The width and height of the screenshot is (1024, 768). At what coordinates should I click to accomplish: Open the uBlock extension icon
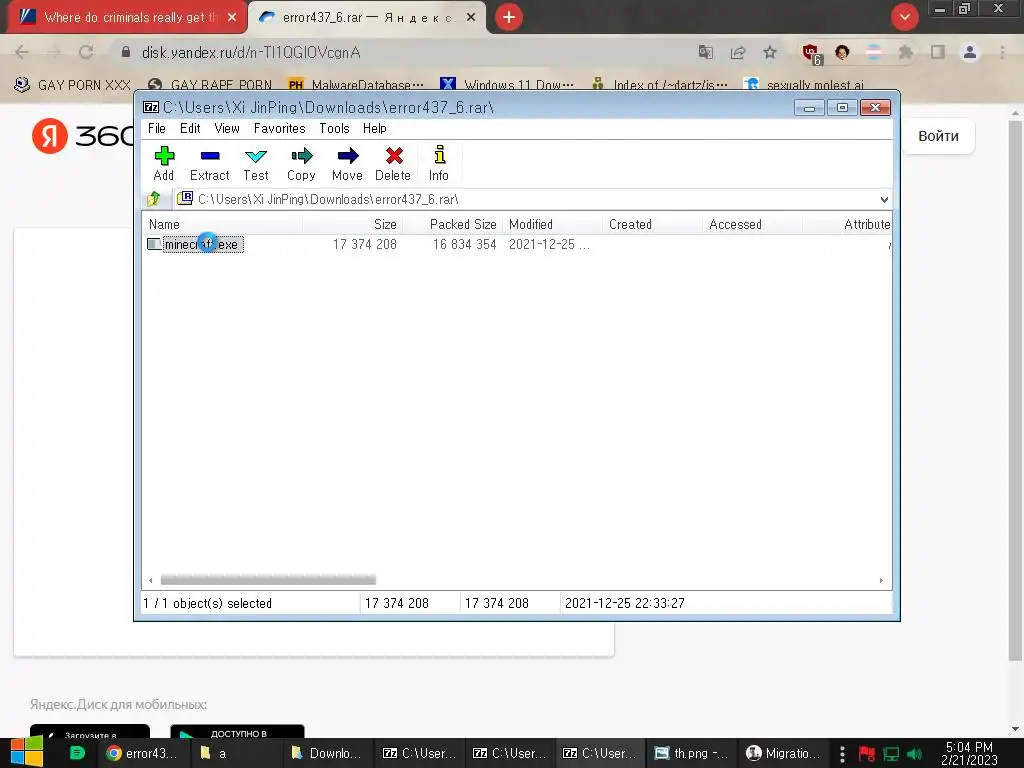(812, 54)
